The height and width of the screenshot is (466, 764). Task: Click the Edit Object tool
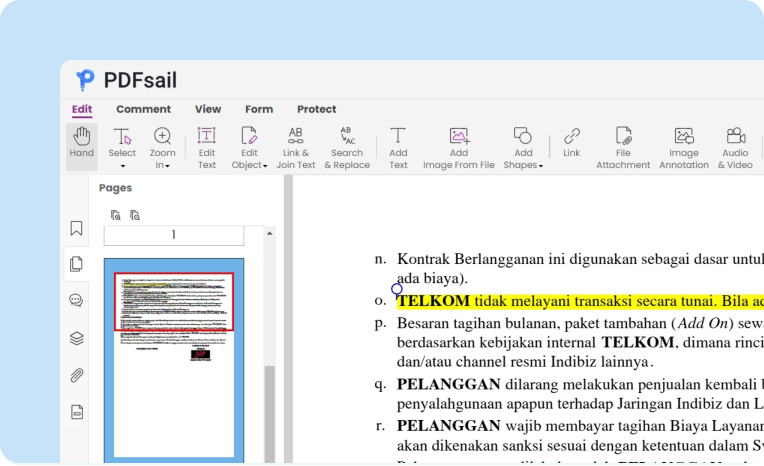[249, 148]
